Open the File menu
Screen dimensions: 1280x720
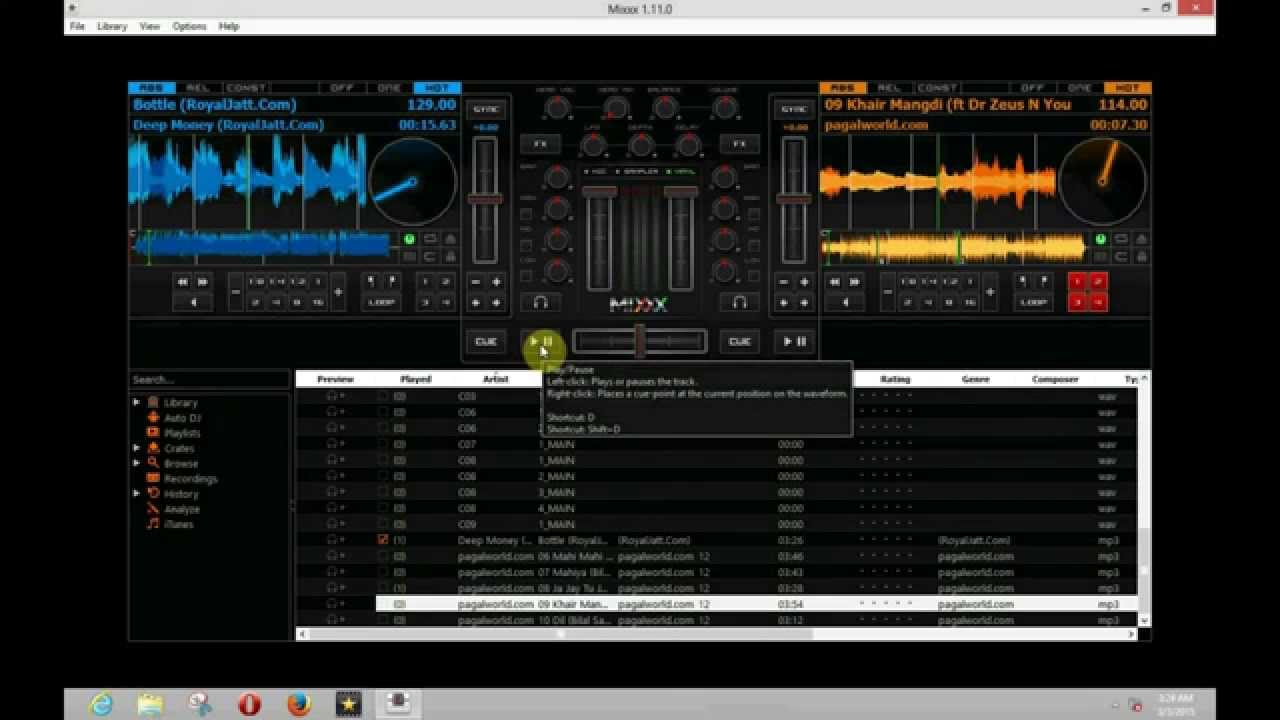pyautogui.click(x=77, y=26)
